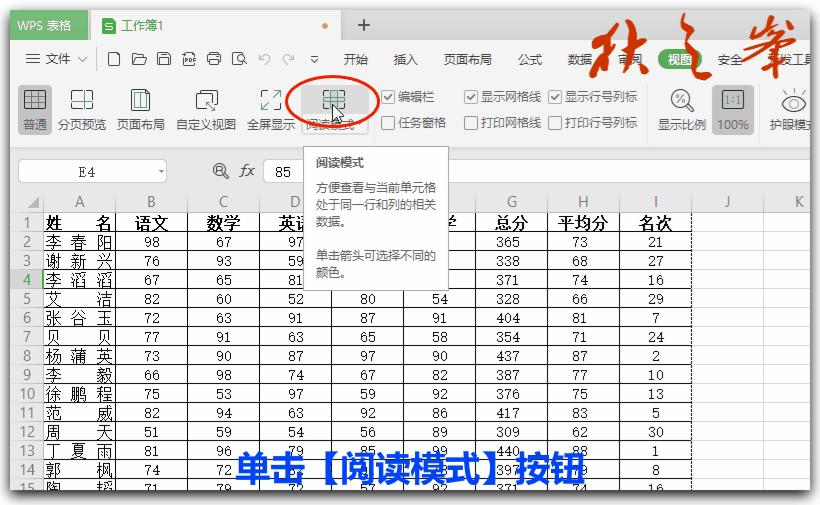Switch to 分页预览 page break preview
The width and height of the screenshot is (820, 505).
coord(82,110)
